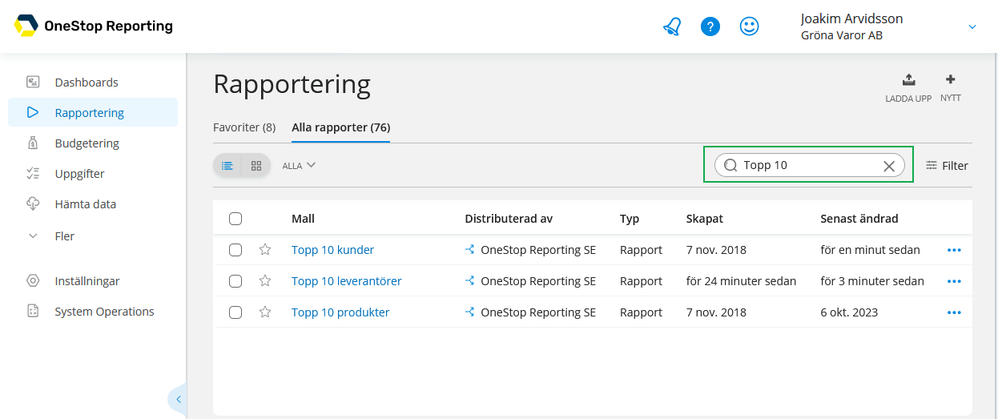Sort by the Typ column header
The height and width of the screenshot is (419, 998).
tap(629, 219)
